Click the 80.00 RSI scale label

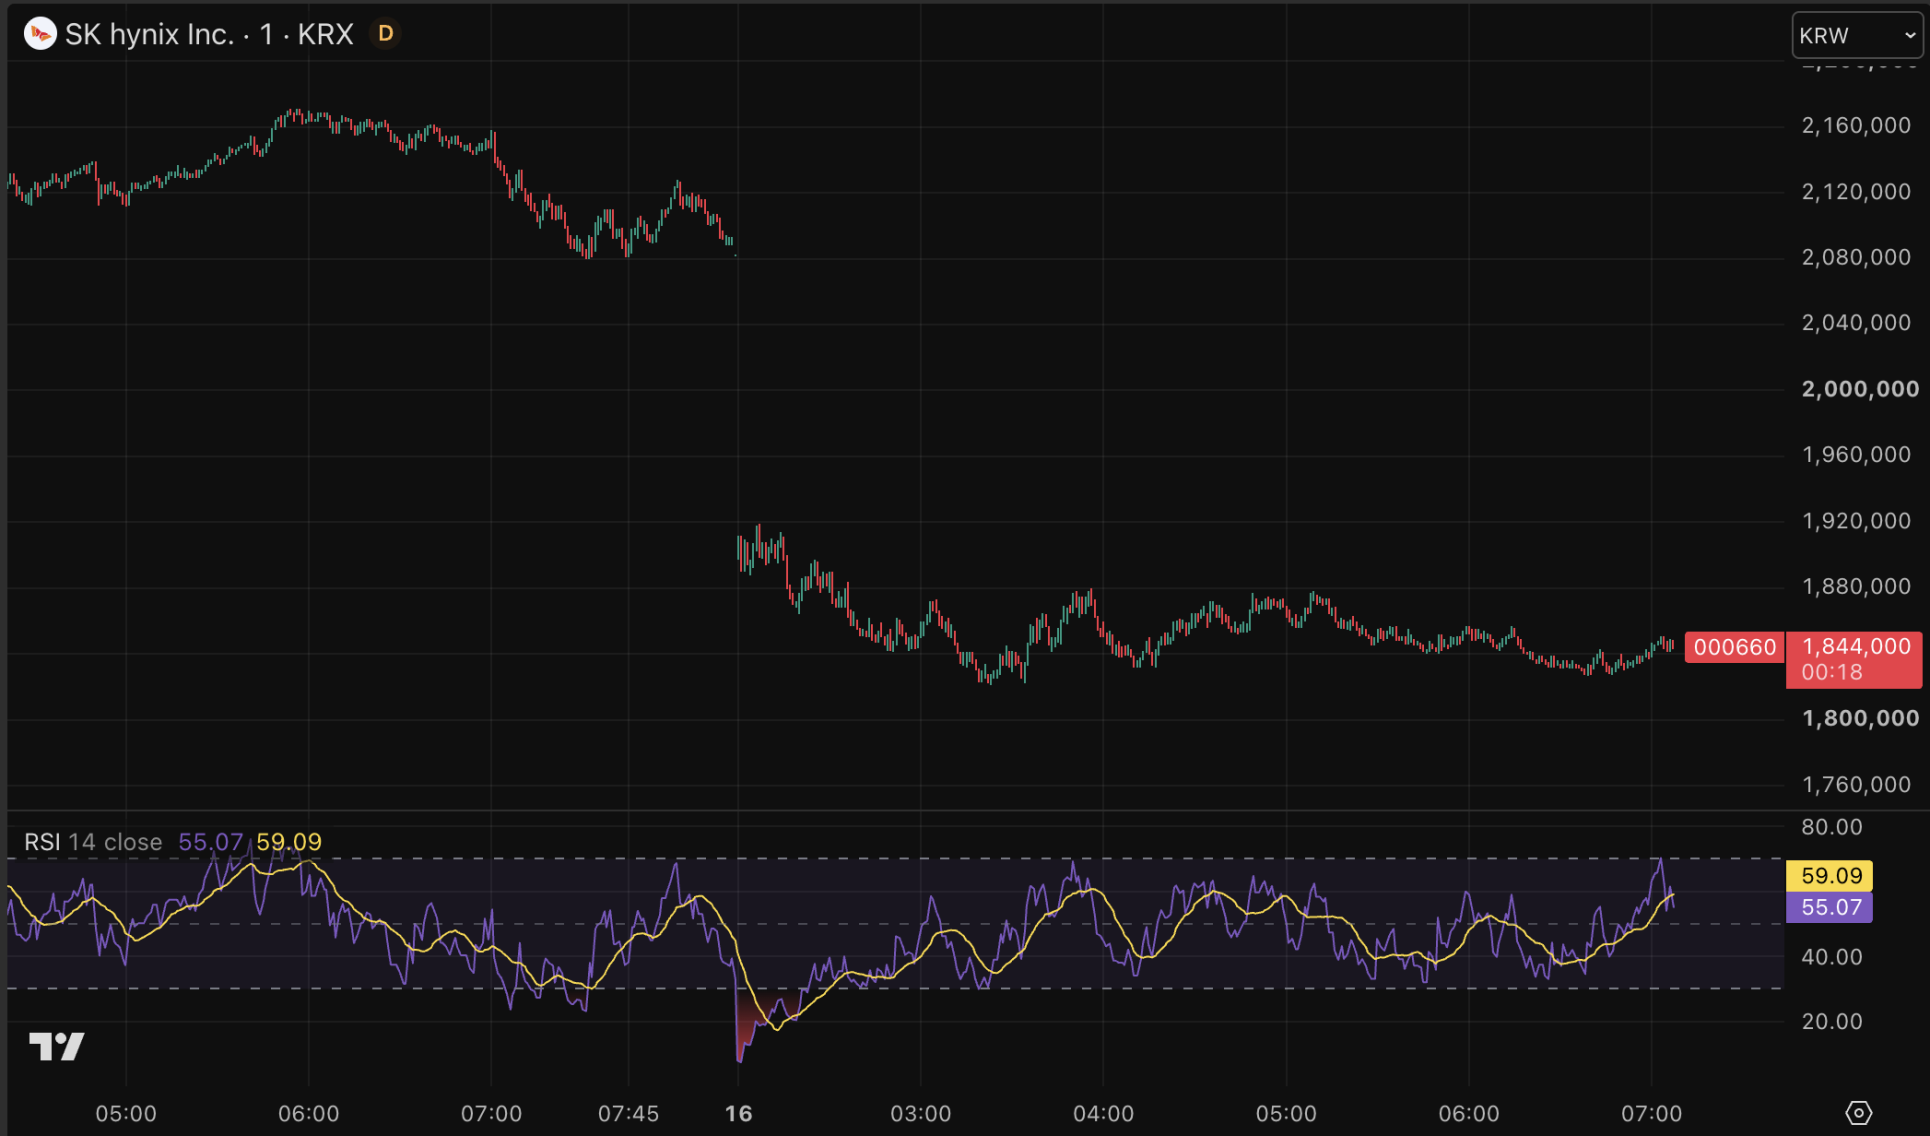click(1832, 827)
